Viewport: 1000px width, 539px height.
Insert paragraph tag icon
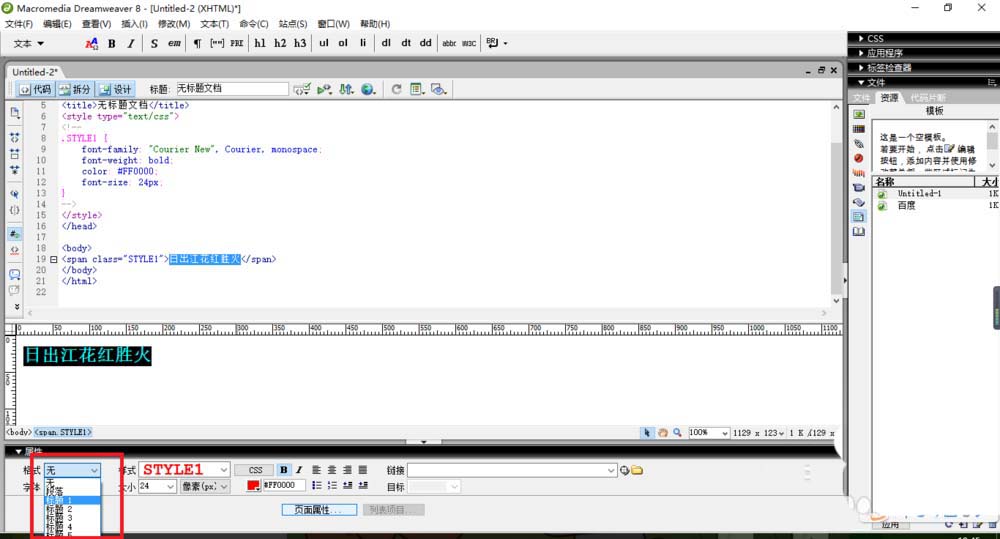click(197, 43)
